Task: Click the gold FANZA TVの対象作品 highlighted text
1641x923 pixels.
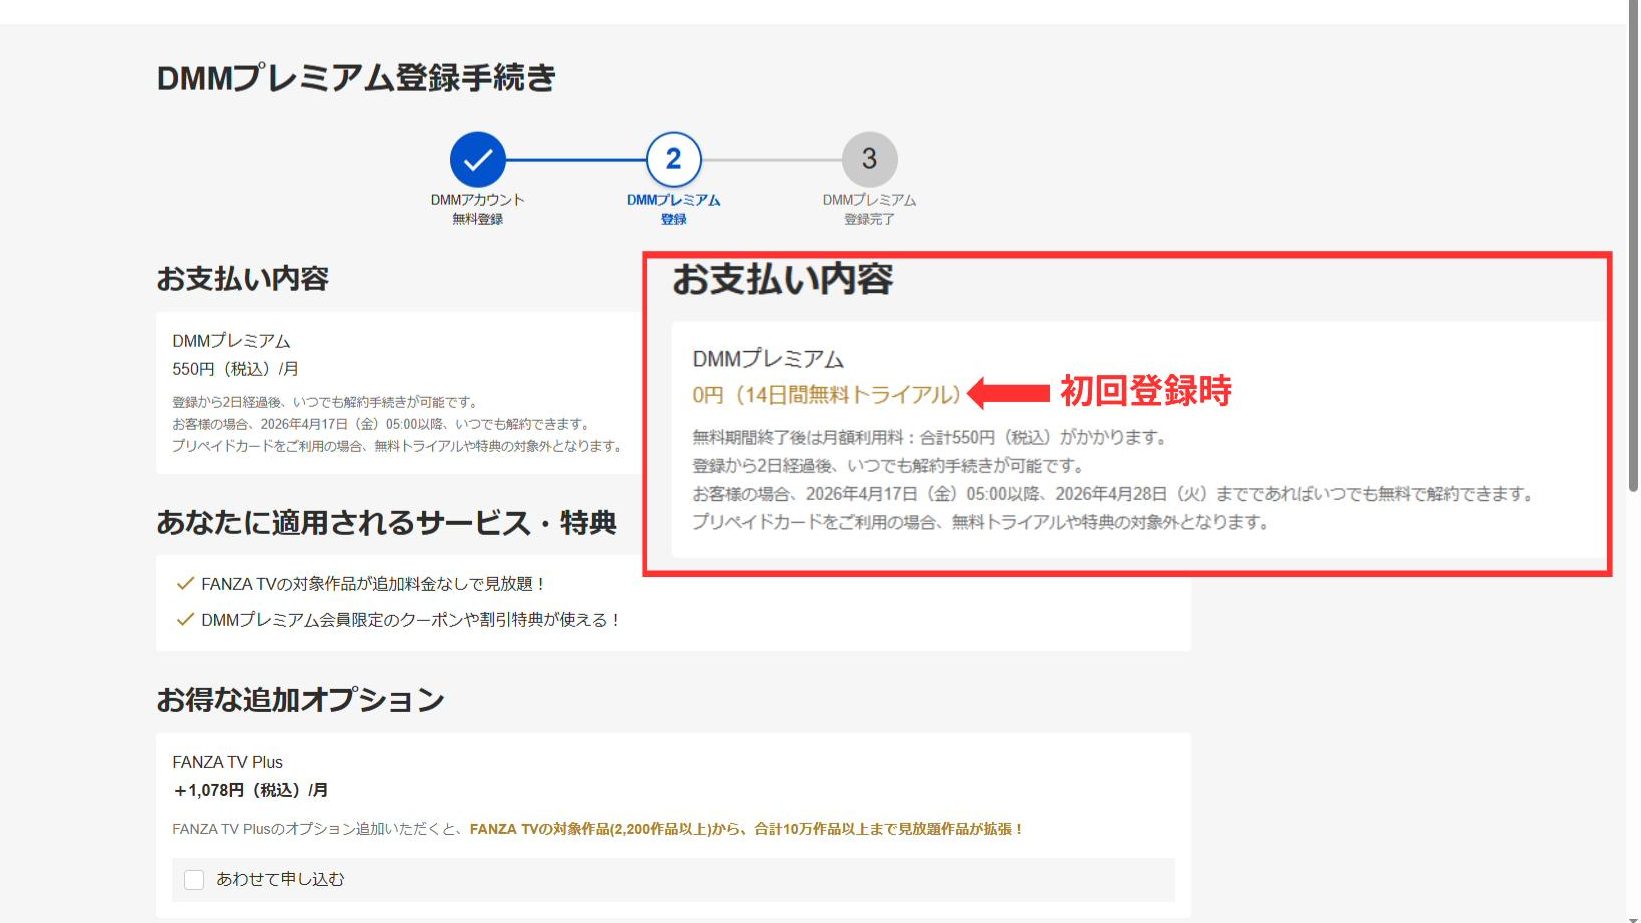Action: point(746,829)
